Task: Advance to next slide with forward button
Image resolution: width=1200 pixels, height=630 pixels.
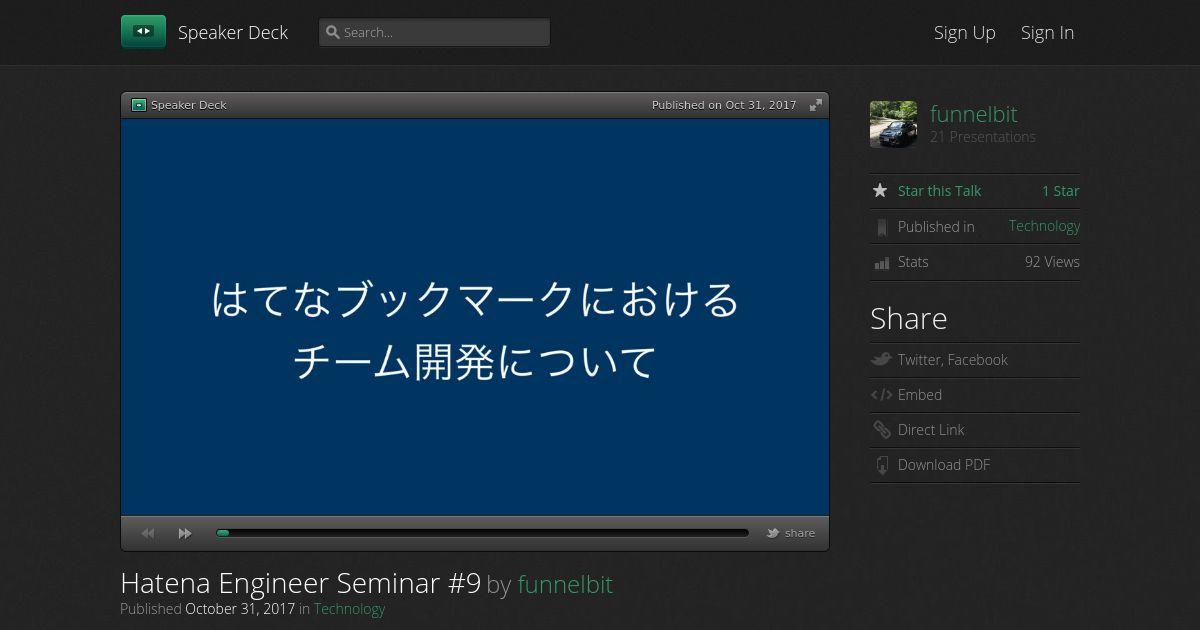Action: (185, 533)
